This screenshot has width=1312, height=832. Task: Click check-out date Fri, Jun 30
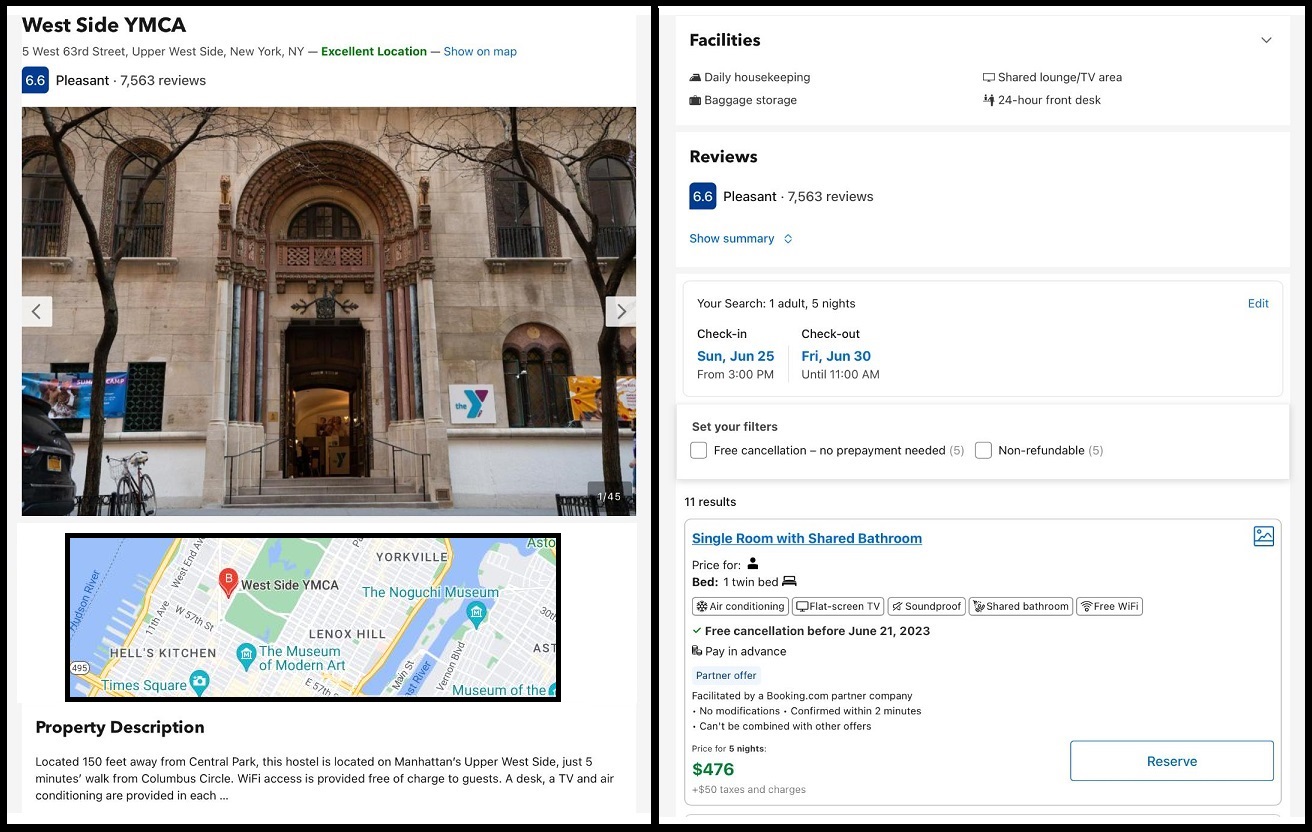[836, 356]
